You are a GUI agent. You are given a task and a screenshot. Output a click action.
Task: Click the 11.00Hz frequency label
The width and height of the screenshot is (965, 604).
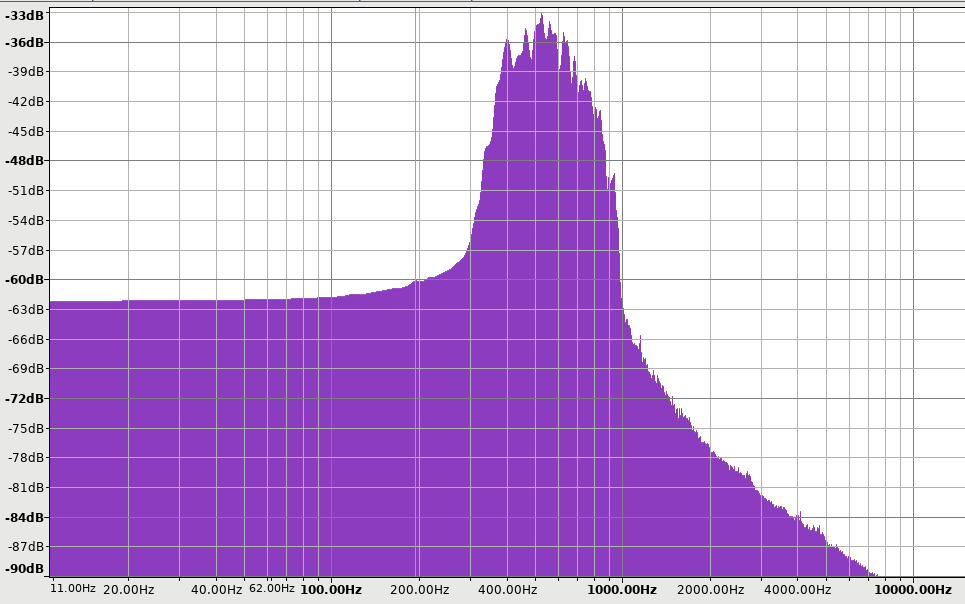73,589
